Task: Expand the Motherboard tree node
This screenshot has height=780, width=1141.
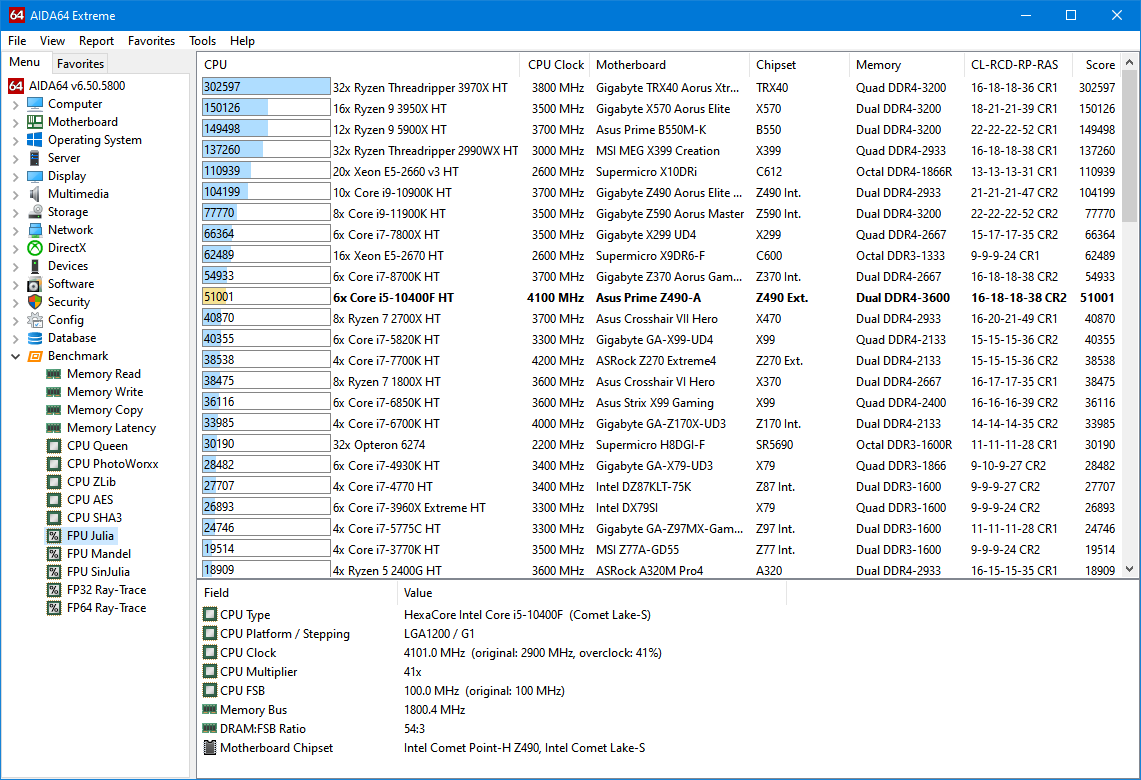Action: (15, 122)
